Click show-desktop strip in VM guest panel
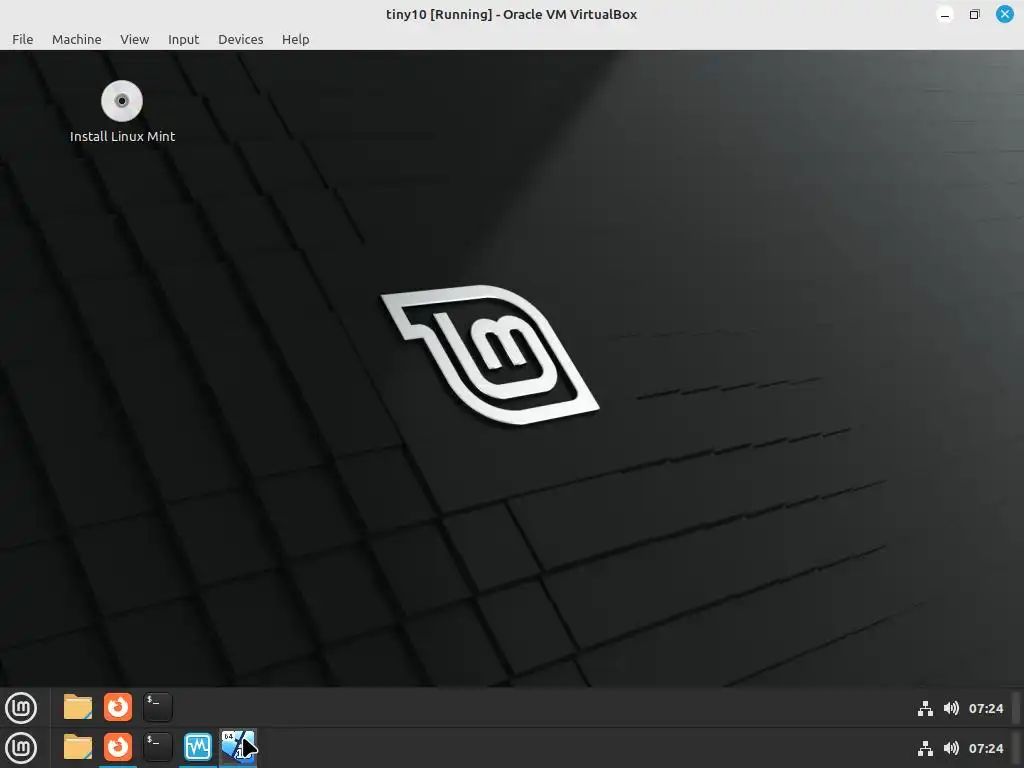Screen dimensions: 1024x768 coord(1016,708)
